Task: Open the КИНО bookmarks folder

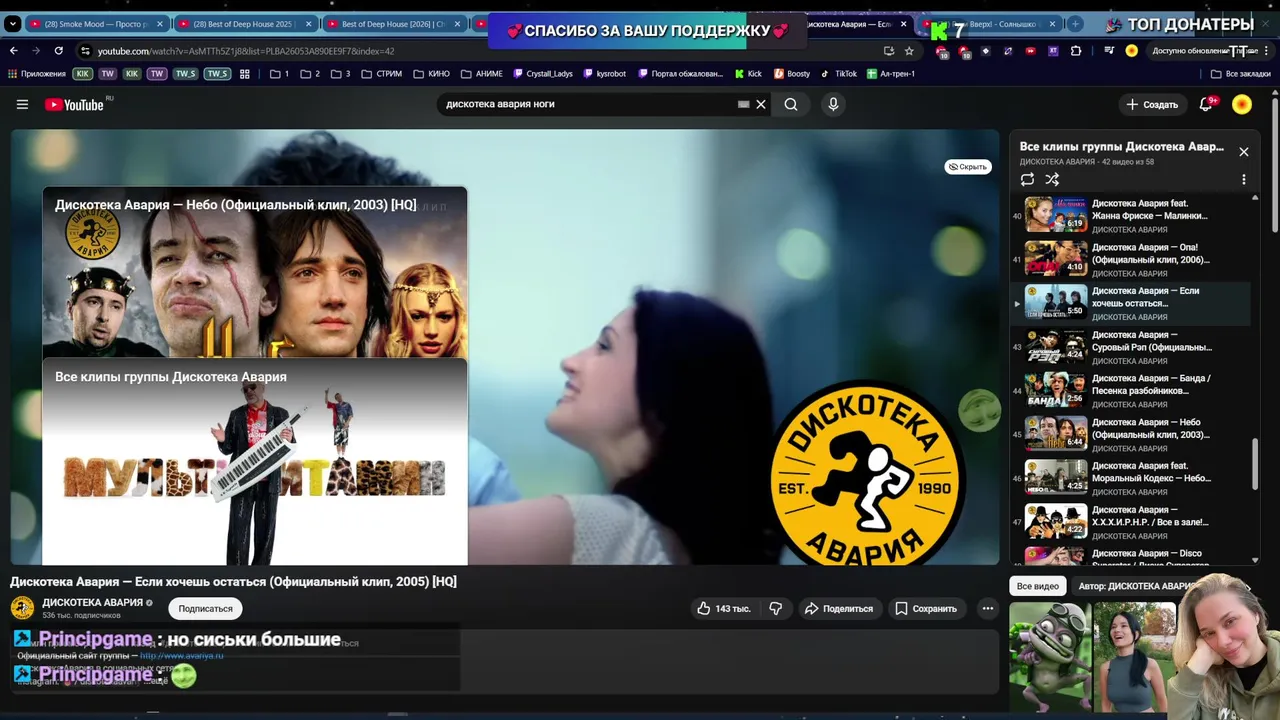Action: 432,73
